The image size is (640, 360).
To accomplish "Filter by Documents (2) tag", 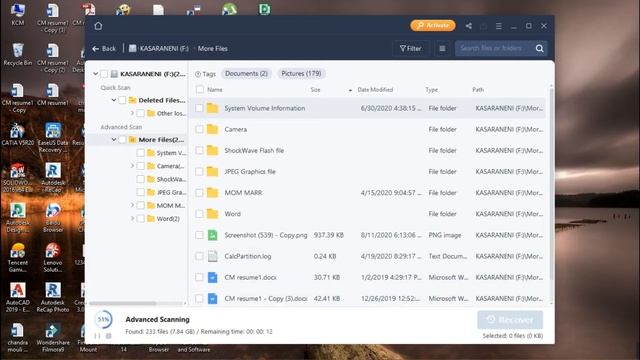I will click(246, 74).
